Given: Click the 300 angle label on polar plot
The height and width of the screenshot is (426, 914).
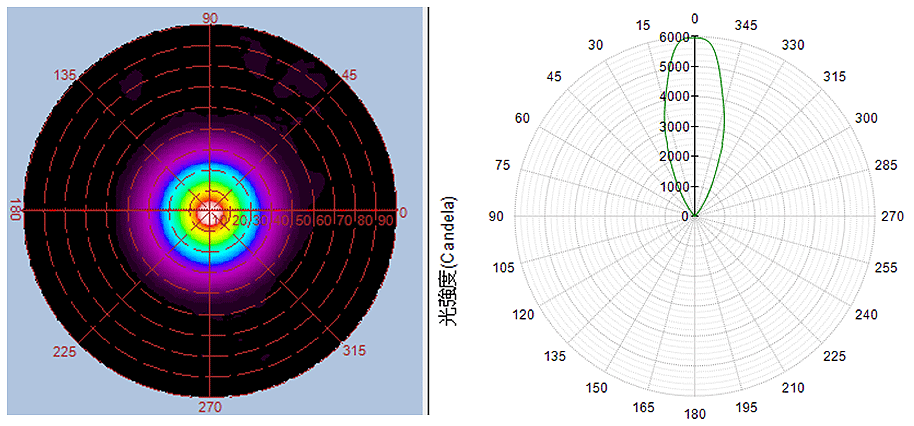Looking at the screenshot, I should [866, 118].
